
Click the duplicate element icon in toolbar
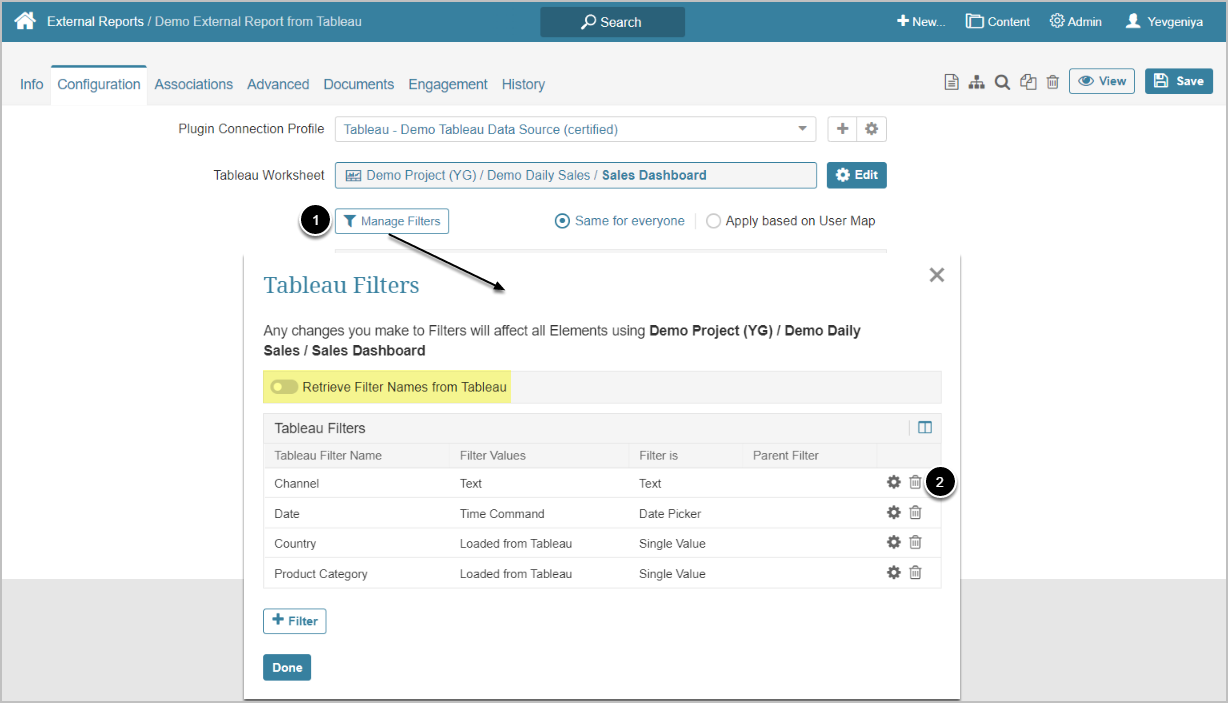click(1028, 82)
